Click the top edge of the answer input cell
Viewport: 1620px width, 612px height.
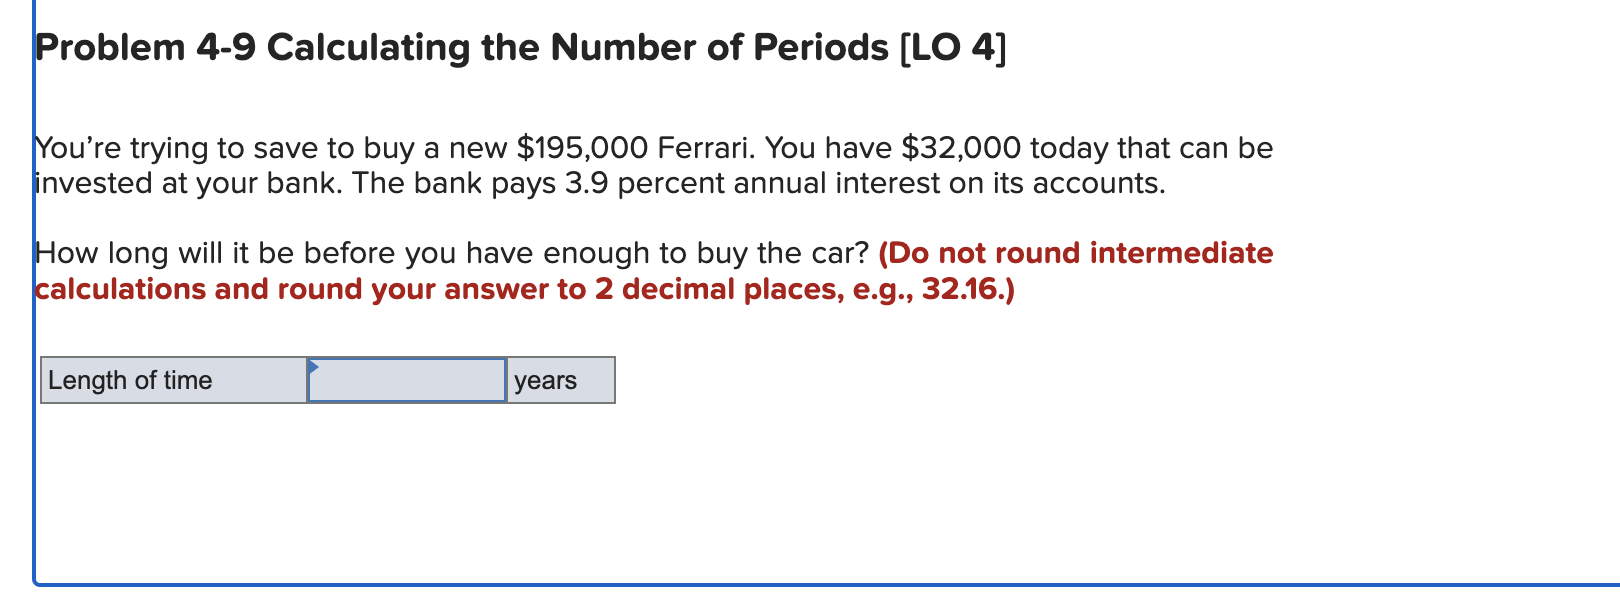[405, 360]
